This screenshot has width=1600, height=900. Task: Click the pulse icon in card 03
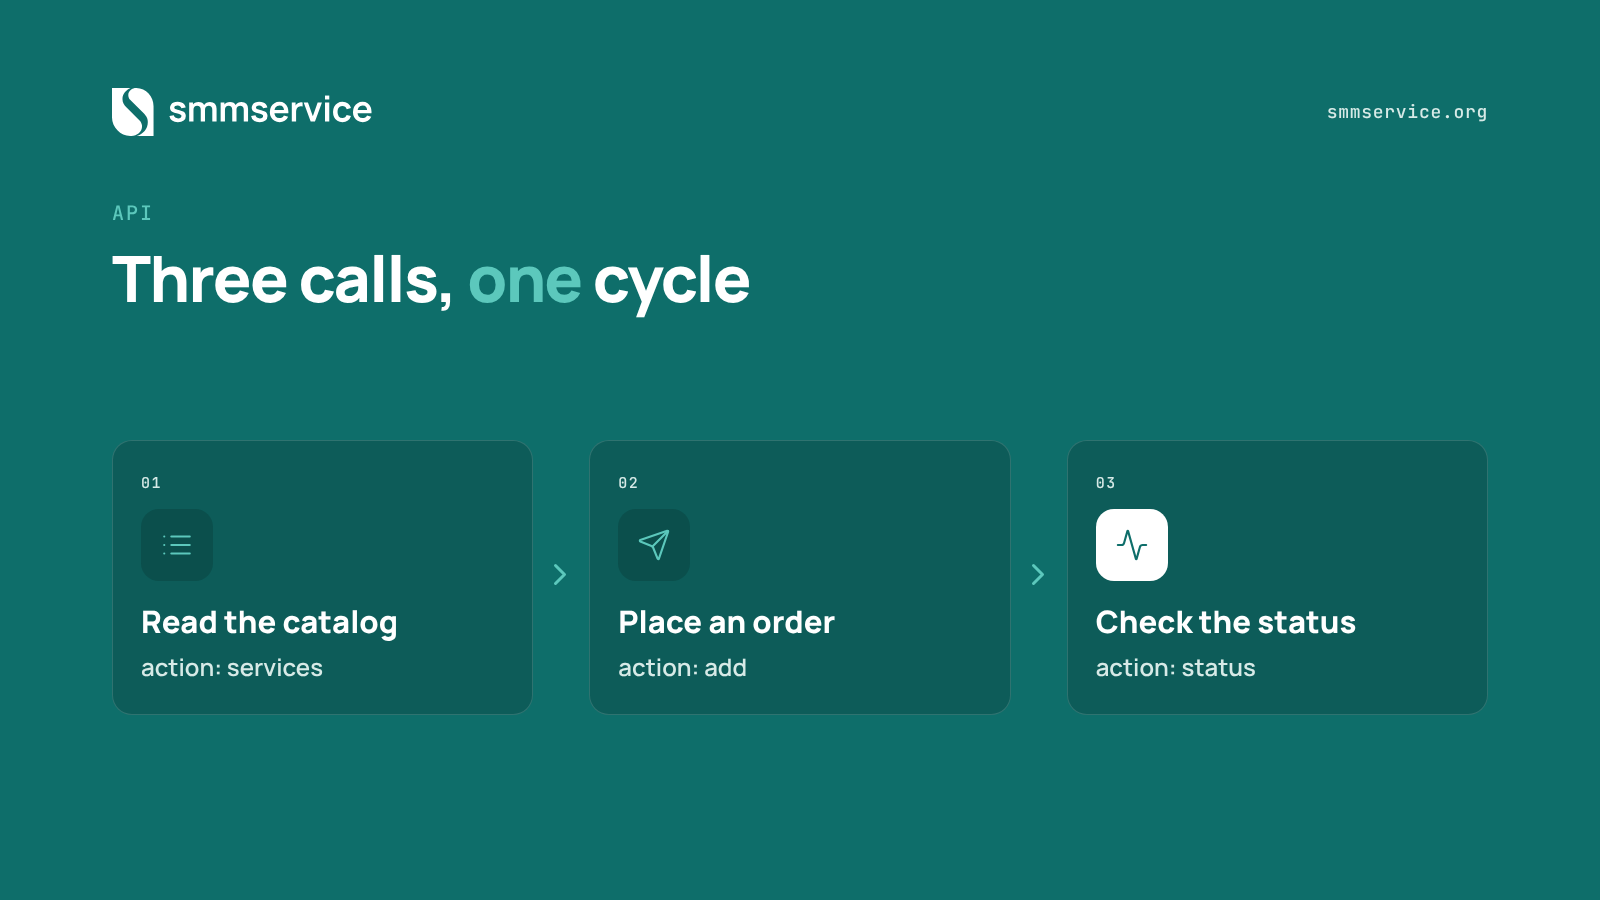(x=1132, y=545)
